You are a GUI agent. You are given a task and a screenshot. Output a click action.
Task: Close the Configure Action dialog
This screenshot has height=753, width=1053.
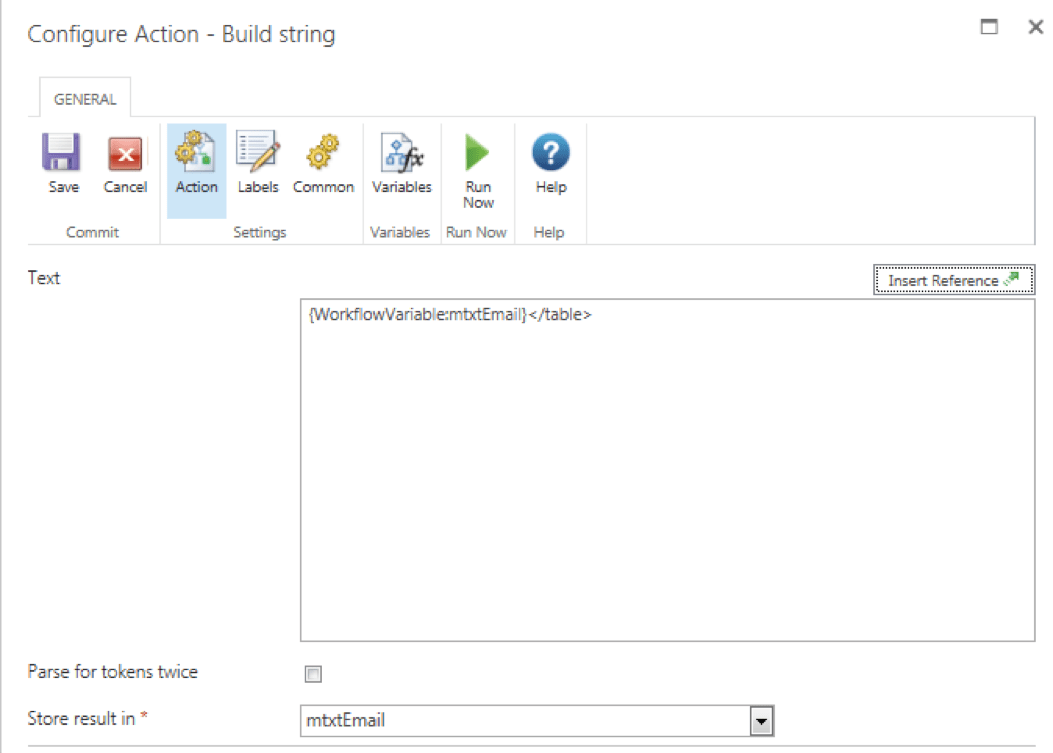pyautogui.click(x=1036, y=27)
